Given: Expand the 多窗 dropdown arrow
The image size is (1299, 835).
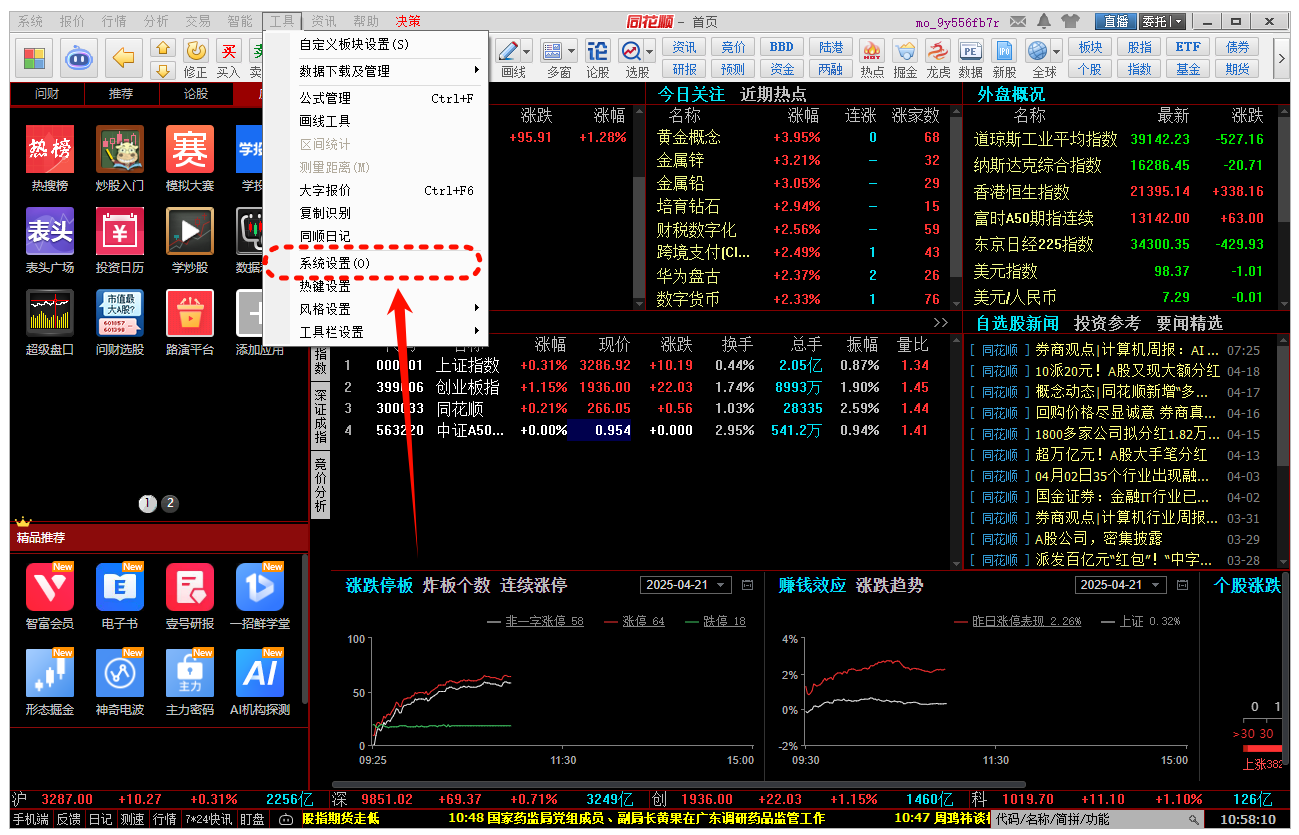Looking at the screenshot, I should click(x=572, y=50).
